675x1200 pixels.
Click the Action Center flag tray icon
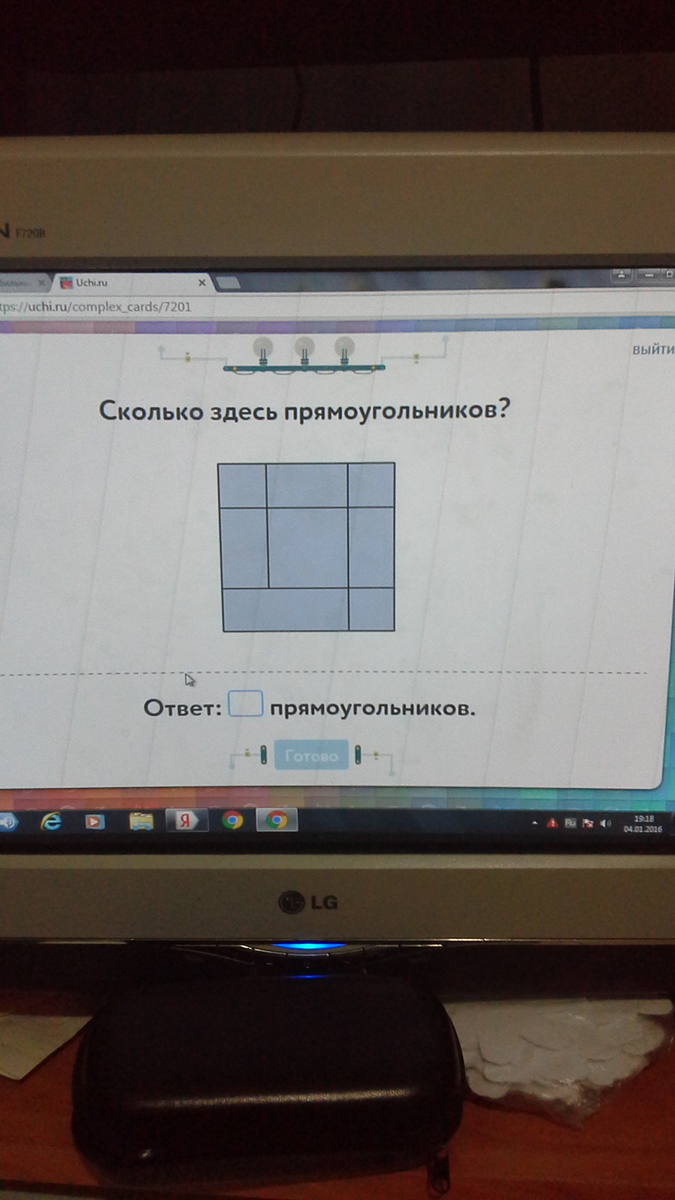[588, 823]
